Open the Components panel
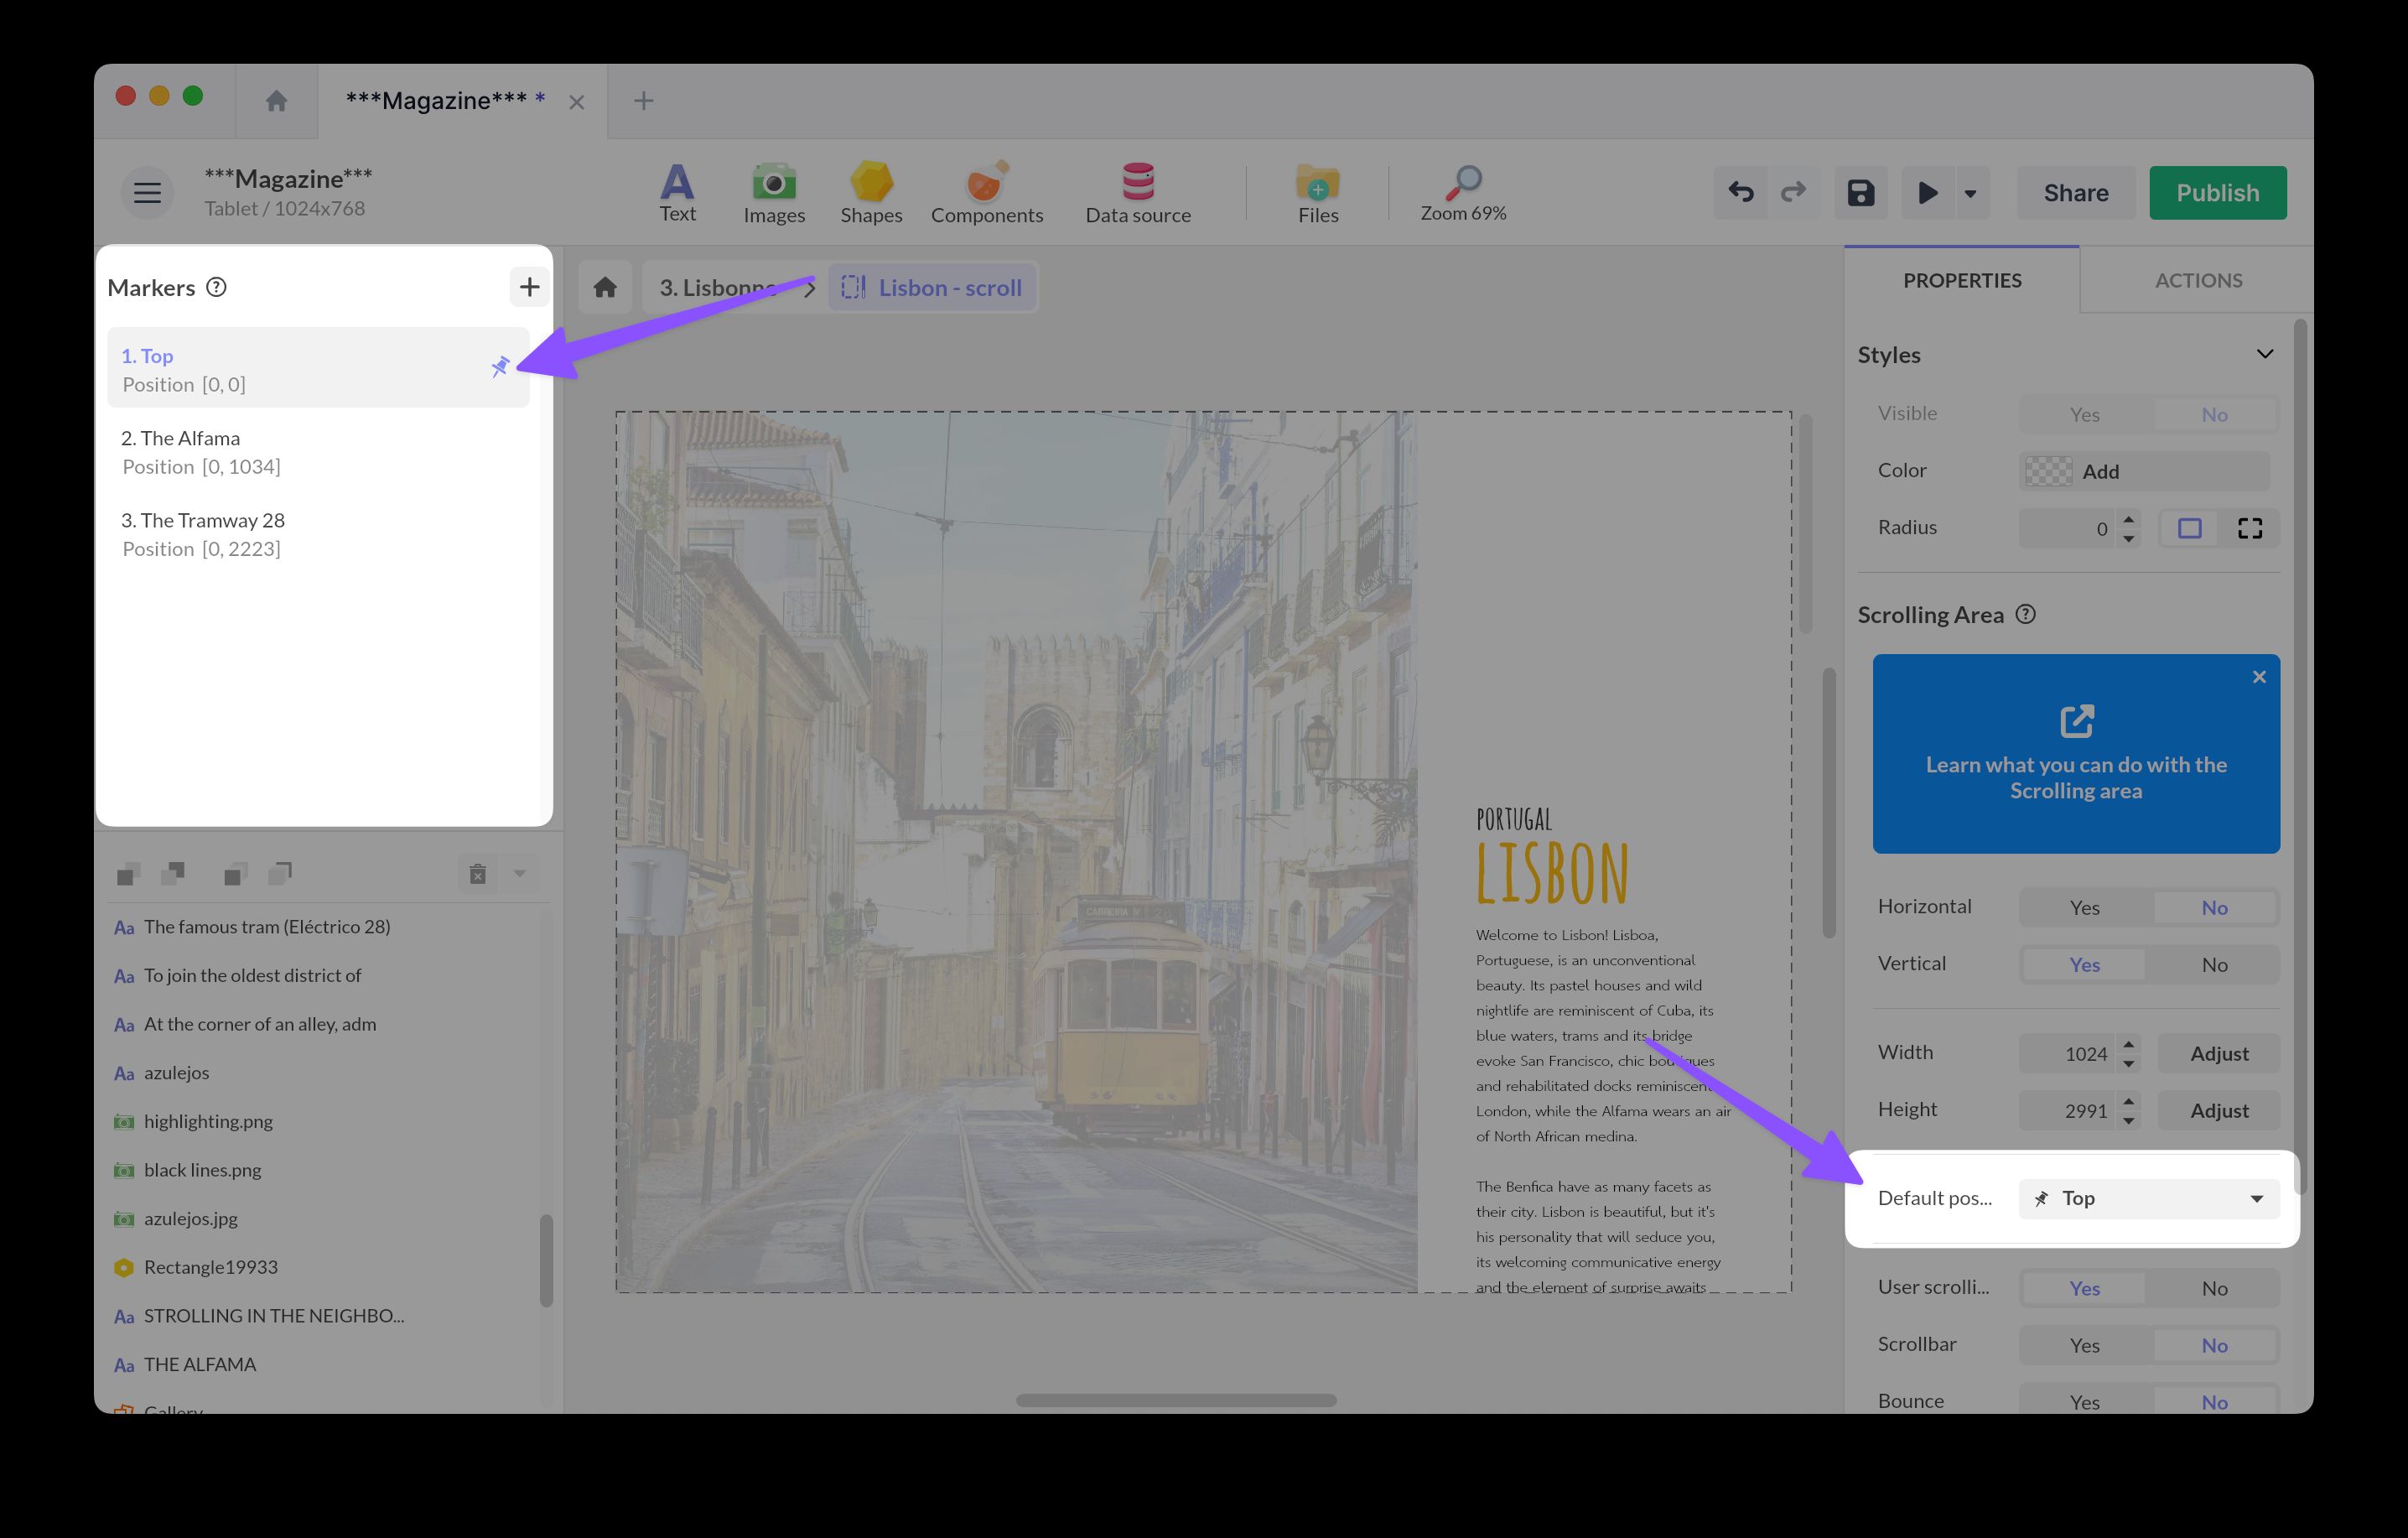Image resolution: width=2408 pixels, height=1538 pixels. click(986, 192)
